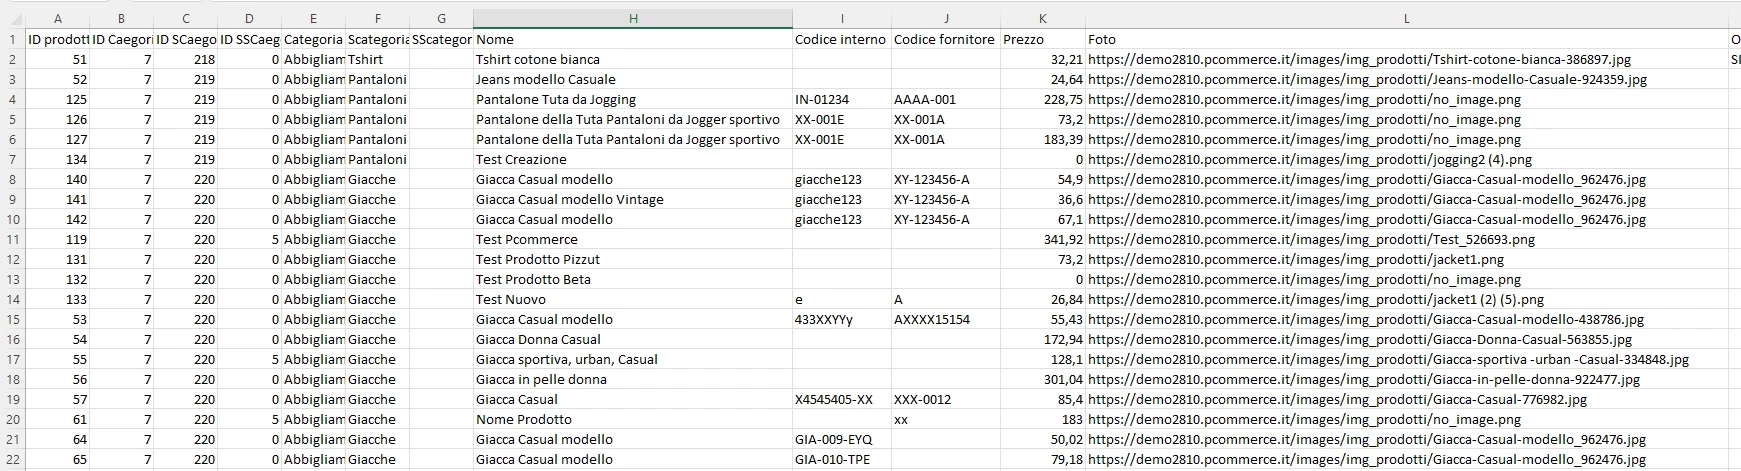Select internal code '433XXYYy'
Screen dimensions: 1741x471
[842, 319]
